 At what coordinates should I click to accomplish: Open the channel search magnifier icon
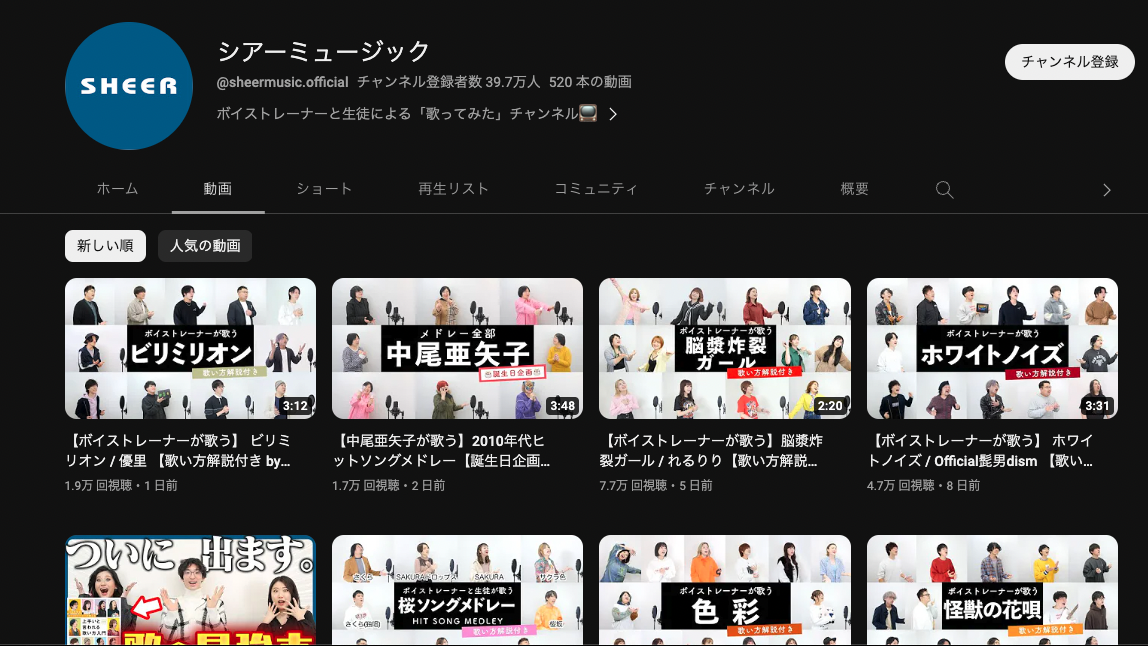[944, 190]
